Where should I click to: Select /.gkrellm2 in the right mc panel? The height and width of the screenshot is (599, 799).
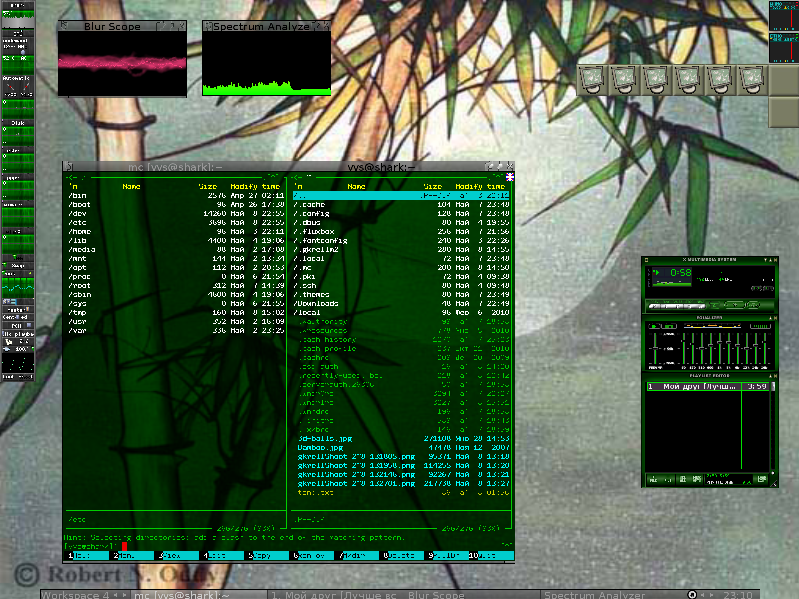pyautogui.click(x=401, y=250)
